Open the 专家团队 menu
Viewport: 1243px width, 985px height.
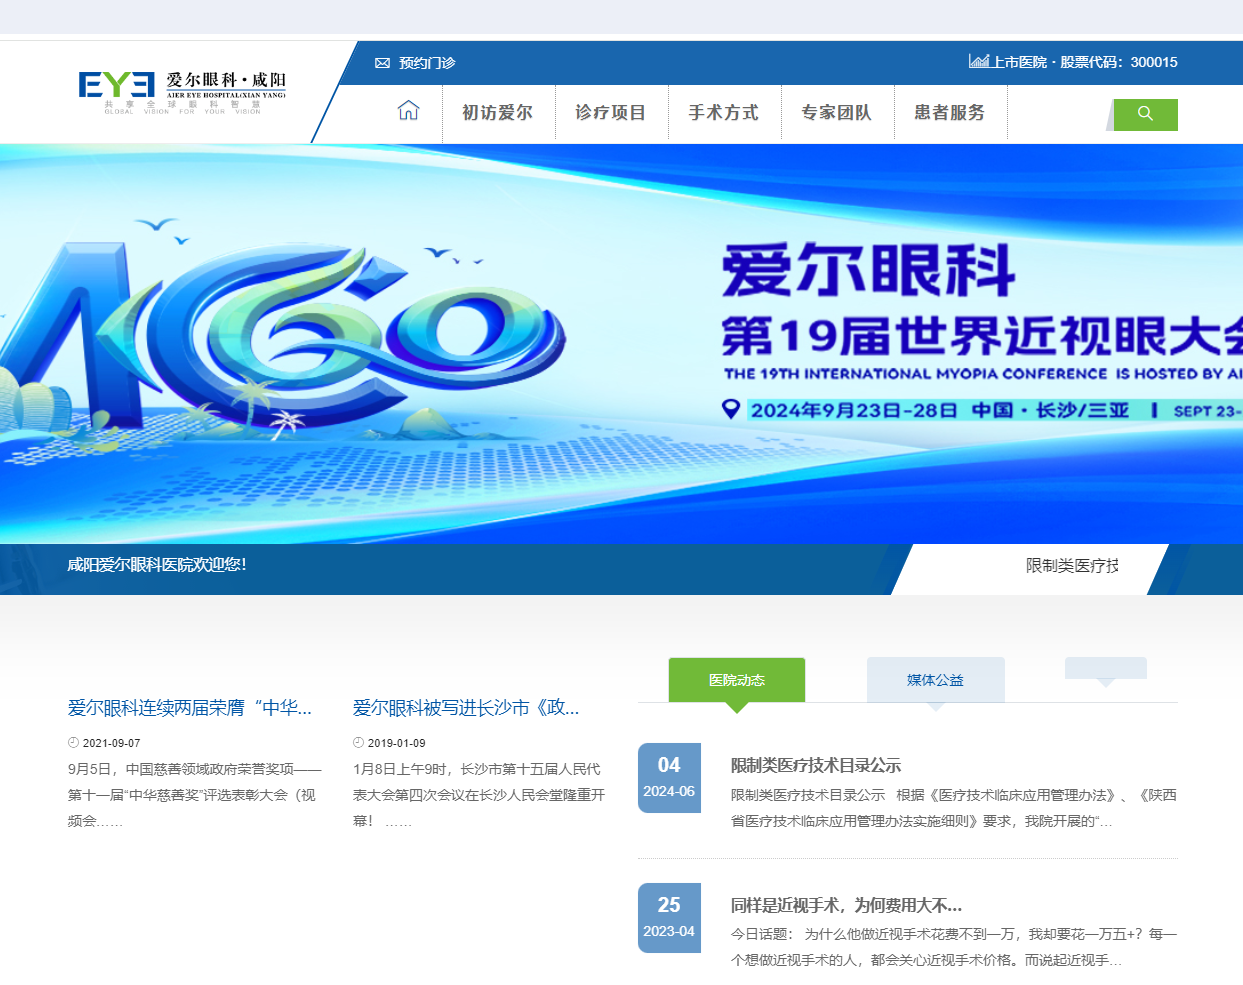coord(836,113)
